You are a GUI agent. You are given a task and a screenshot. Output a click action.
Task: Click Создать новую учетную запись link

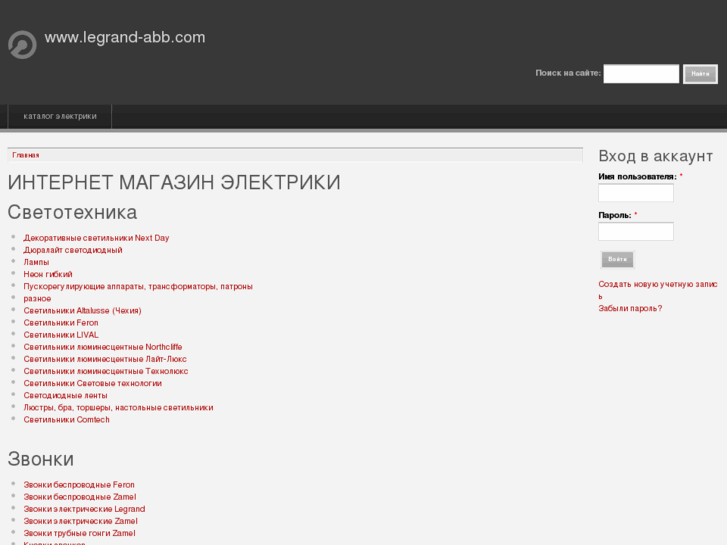(657, 290)
